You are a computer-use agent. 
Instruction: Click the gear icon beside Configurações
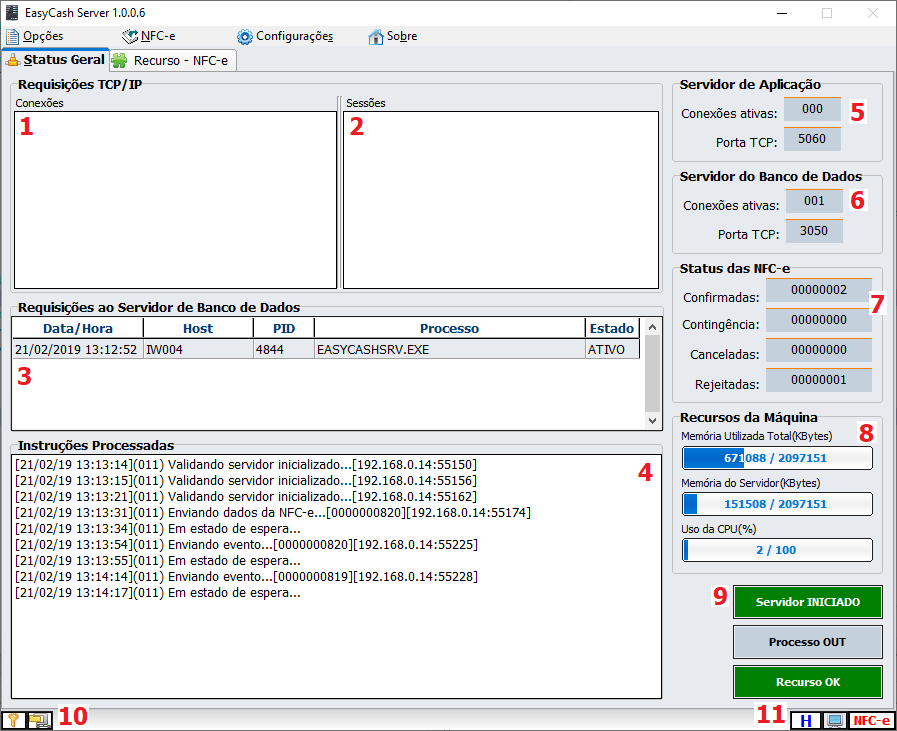click(245, 37)
